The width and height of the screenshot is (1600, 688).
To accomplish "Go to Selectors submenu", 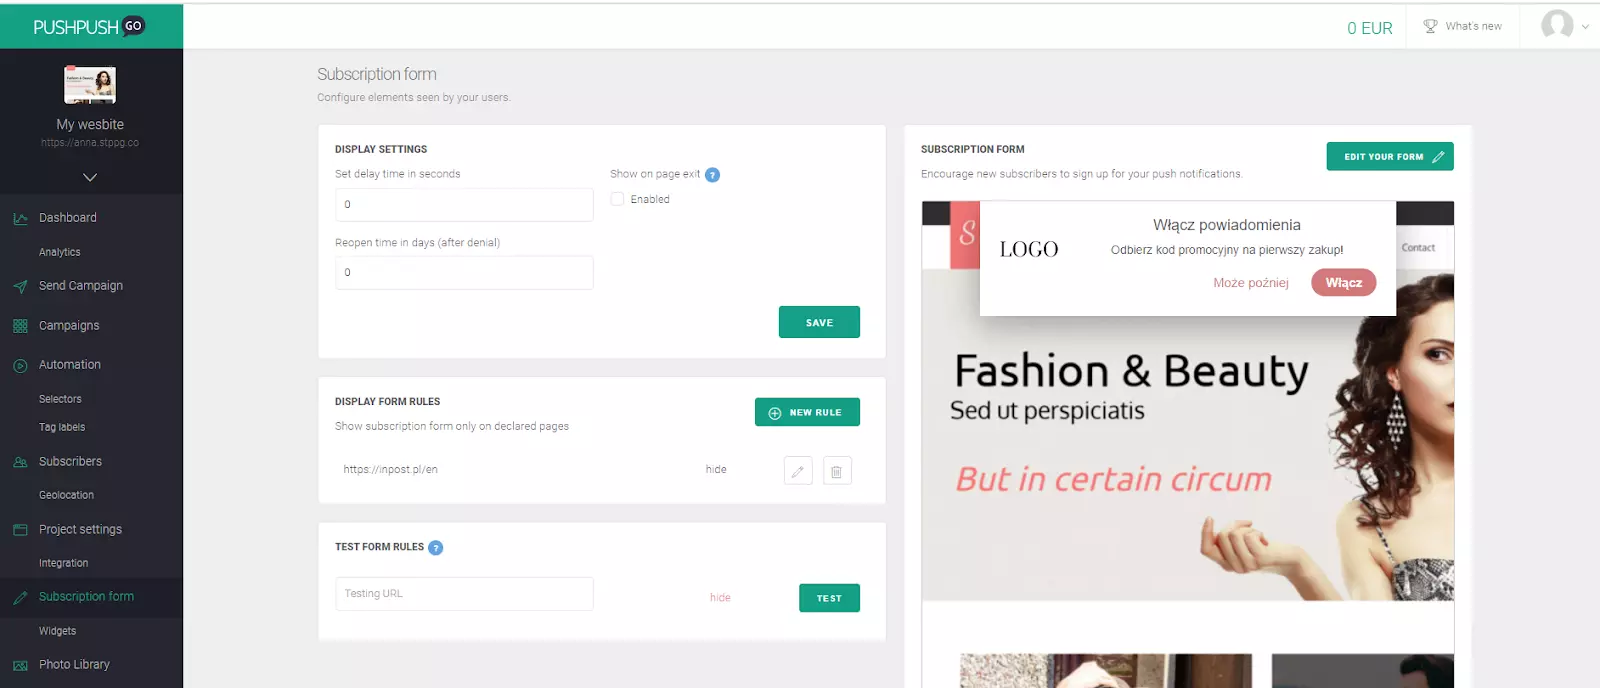I will (60, 399).
